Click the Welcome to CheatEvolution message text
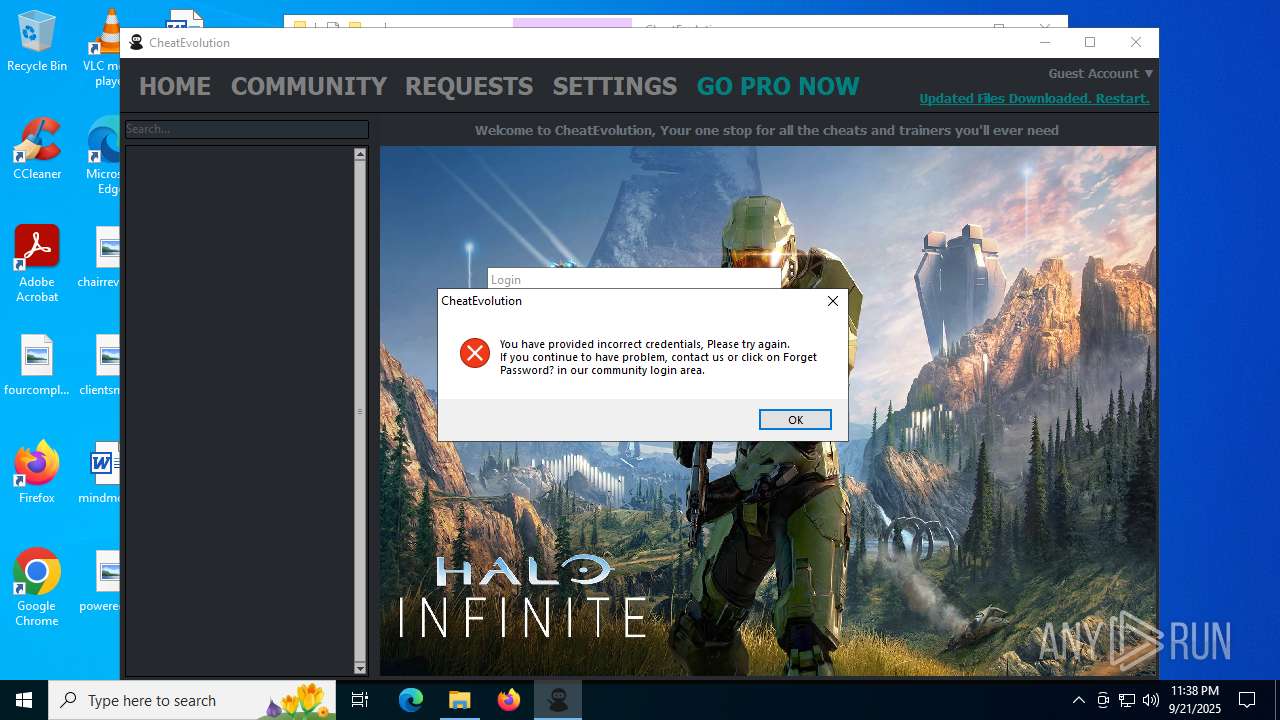Viewport: 1280px width, 720px height. pos(766,130)
